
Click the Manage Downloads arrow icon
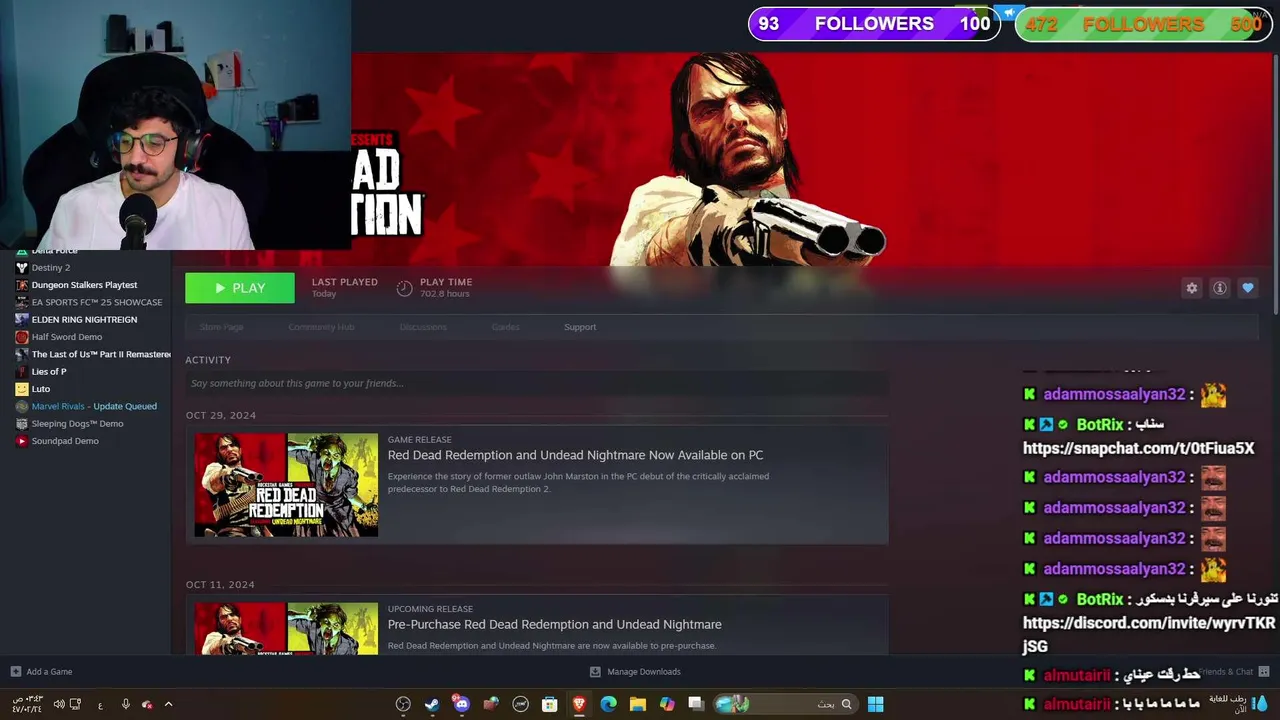click(x=595, y=672)
